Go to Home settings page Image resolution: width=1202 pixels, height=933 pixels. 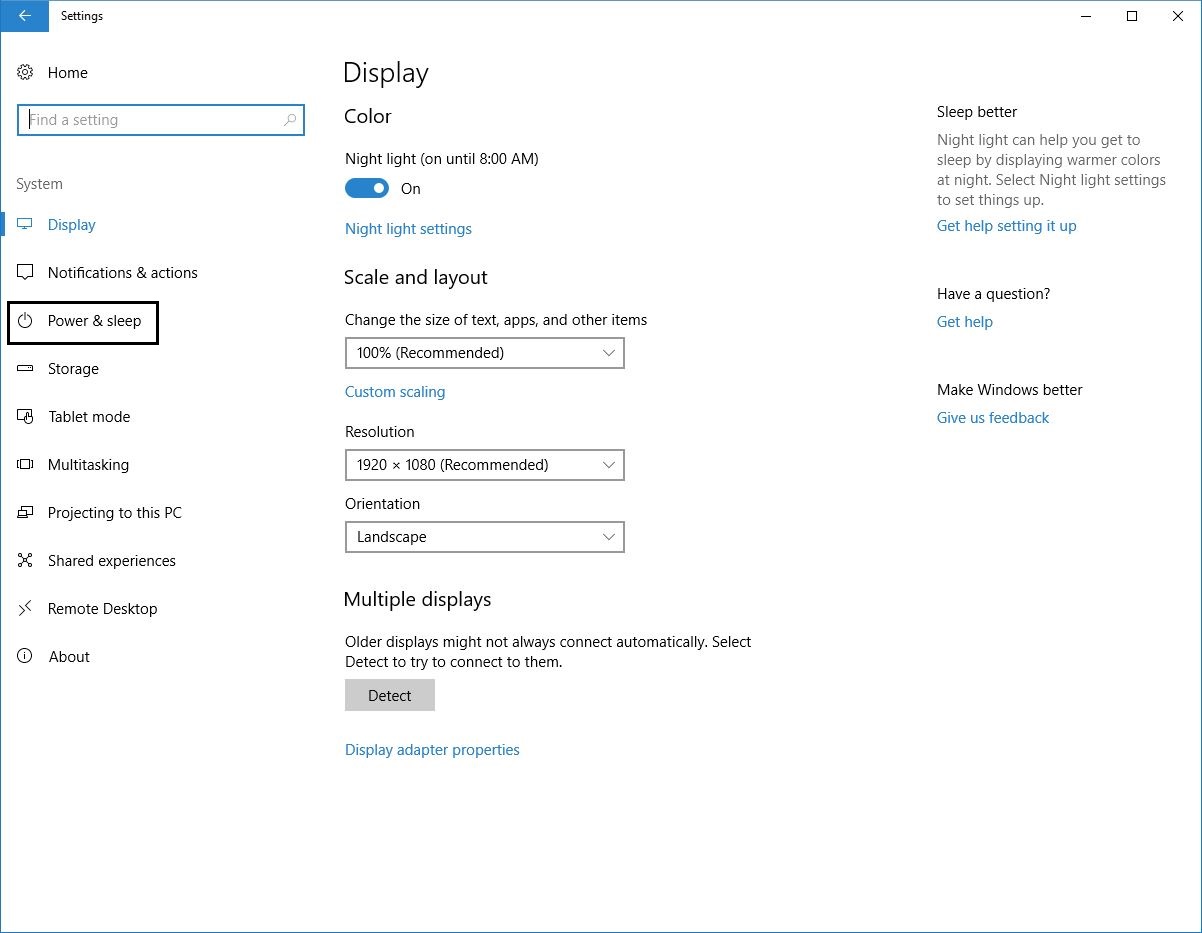[x=67, y=72]
